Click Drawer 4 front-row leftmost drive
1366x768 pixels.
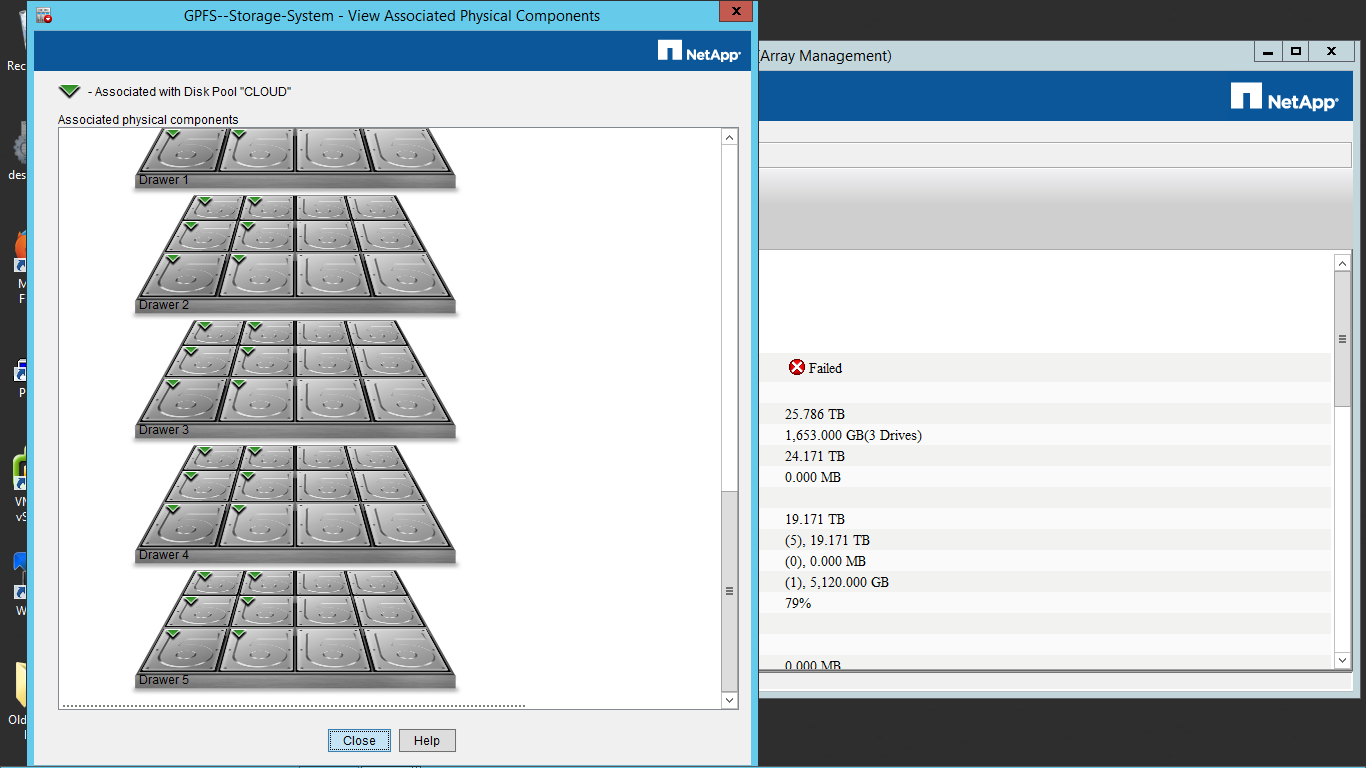(x=180, y=525)
